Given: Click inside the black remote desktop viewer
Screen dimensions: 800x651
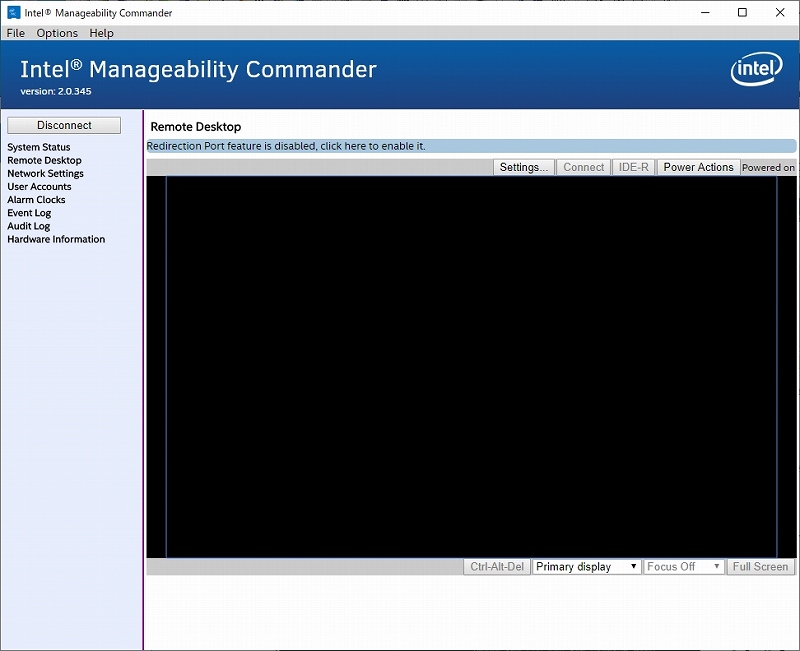Looking at the screenshot, I should 471,366.
